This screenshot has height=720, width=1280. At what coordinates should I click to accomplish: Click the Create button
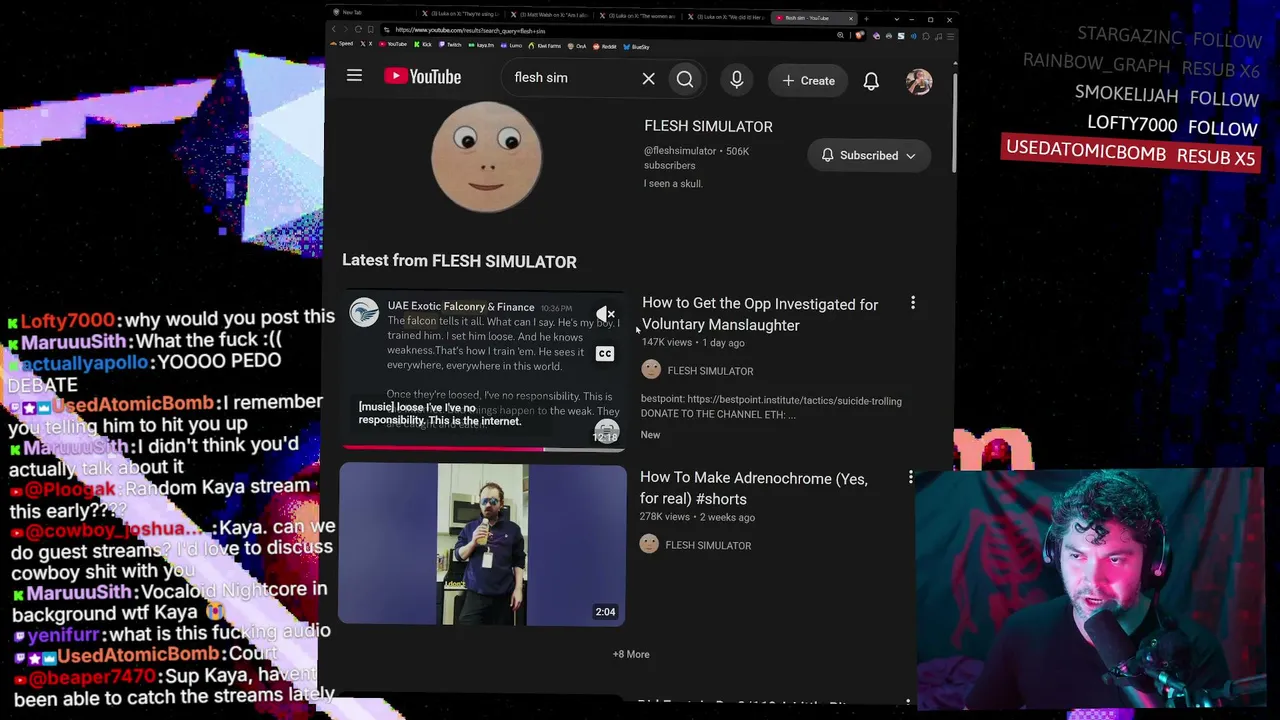pyautogui.click(x=808, y=81)
